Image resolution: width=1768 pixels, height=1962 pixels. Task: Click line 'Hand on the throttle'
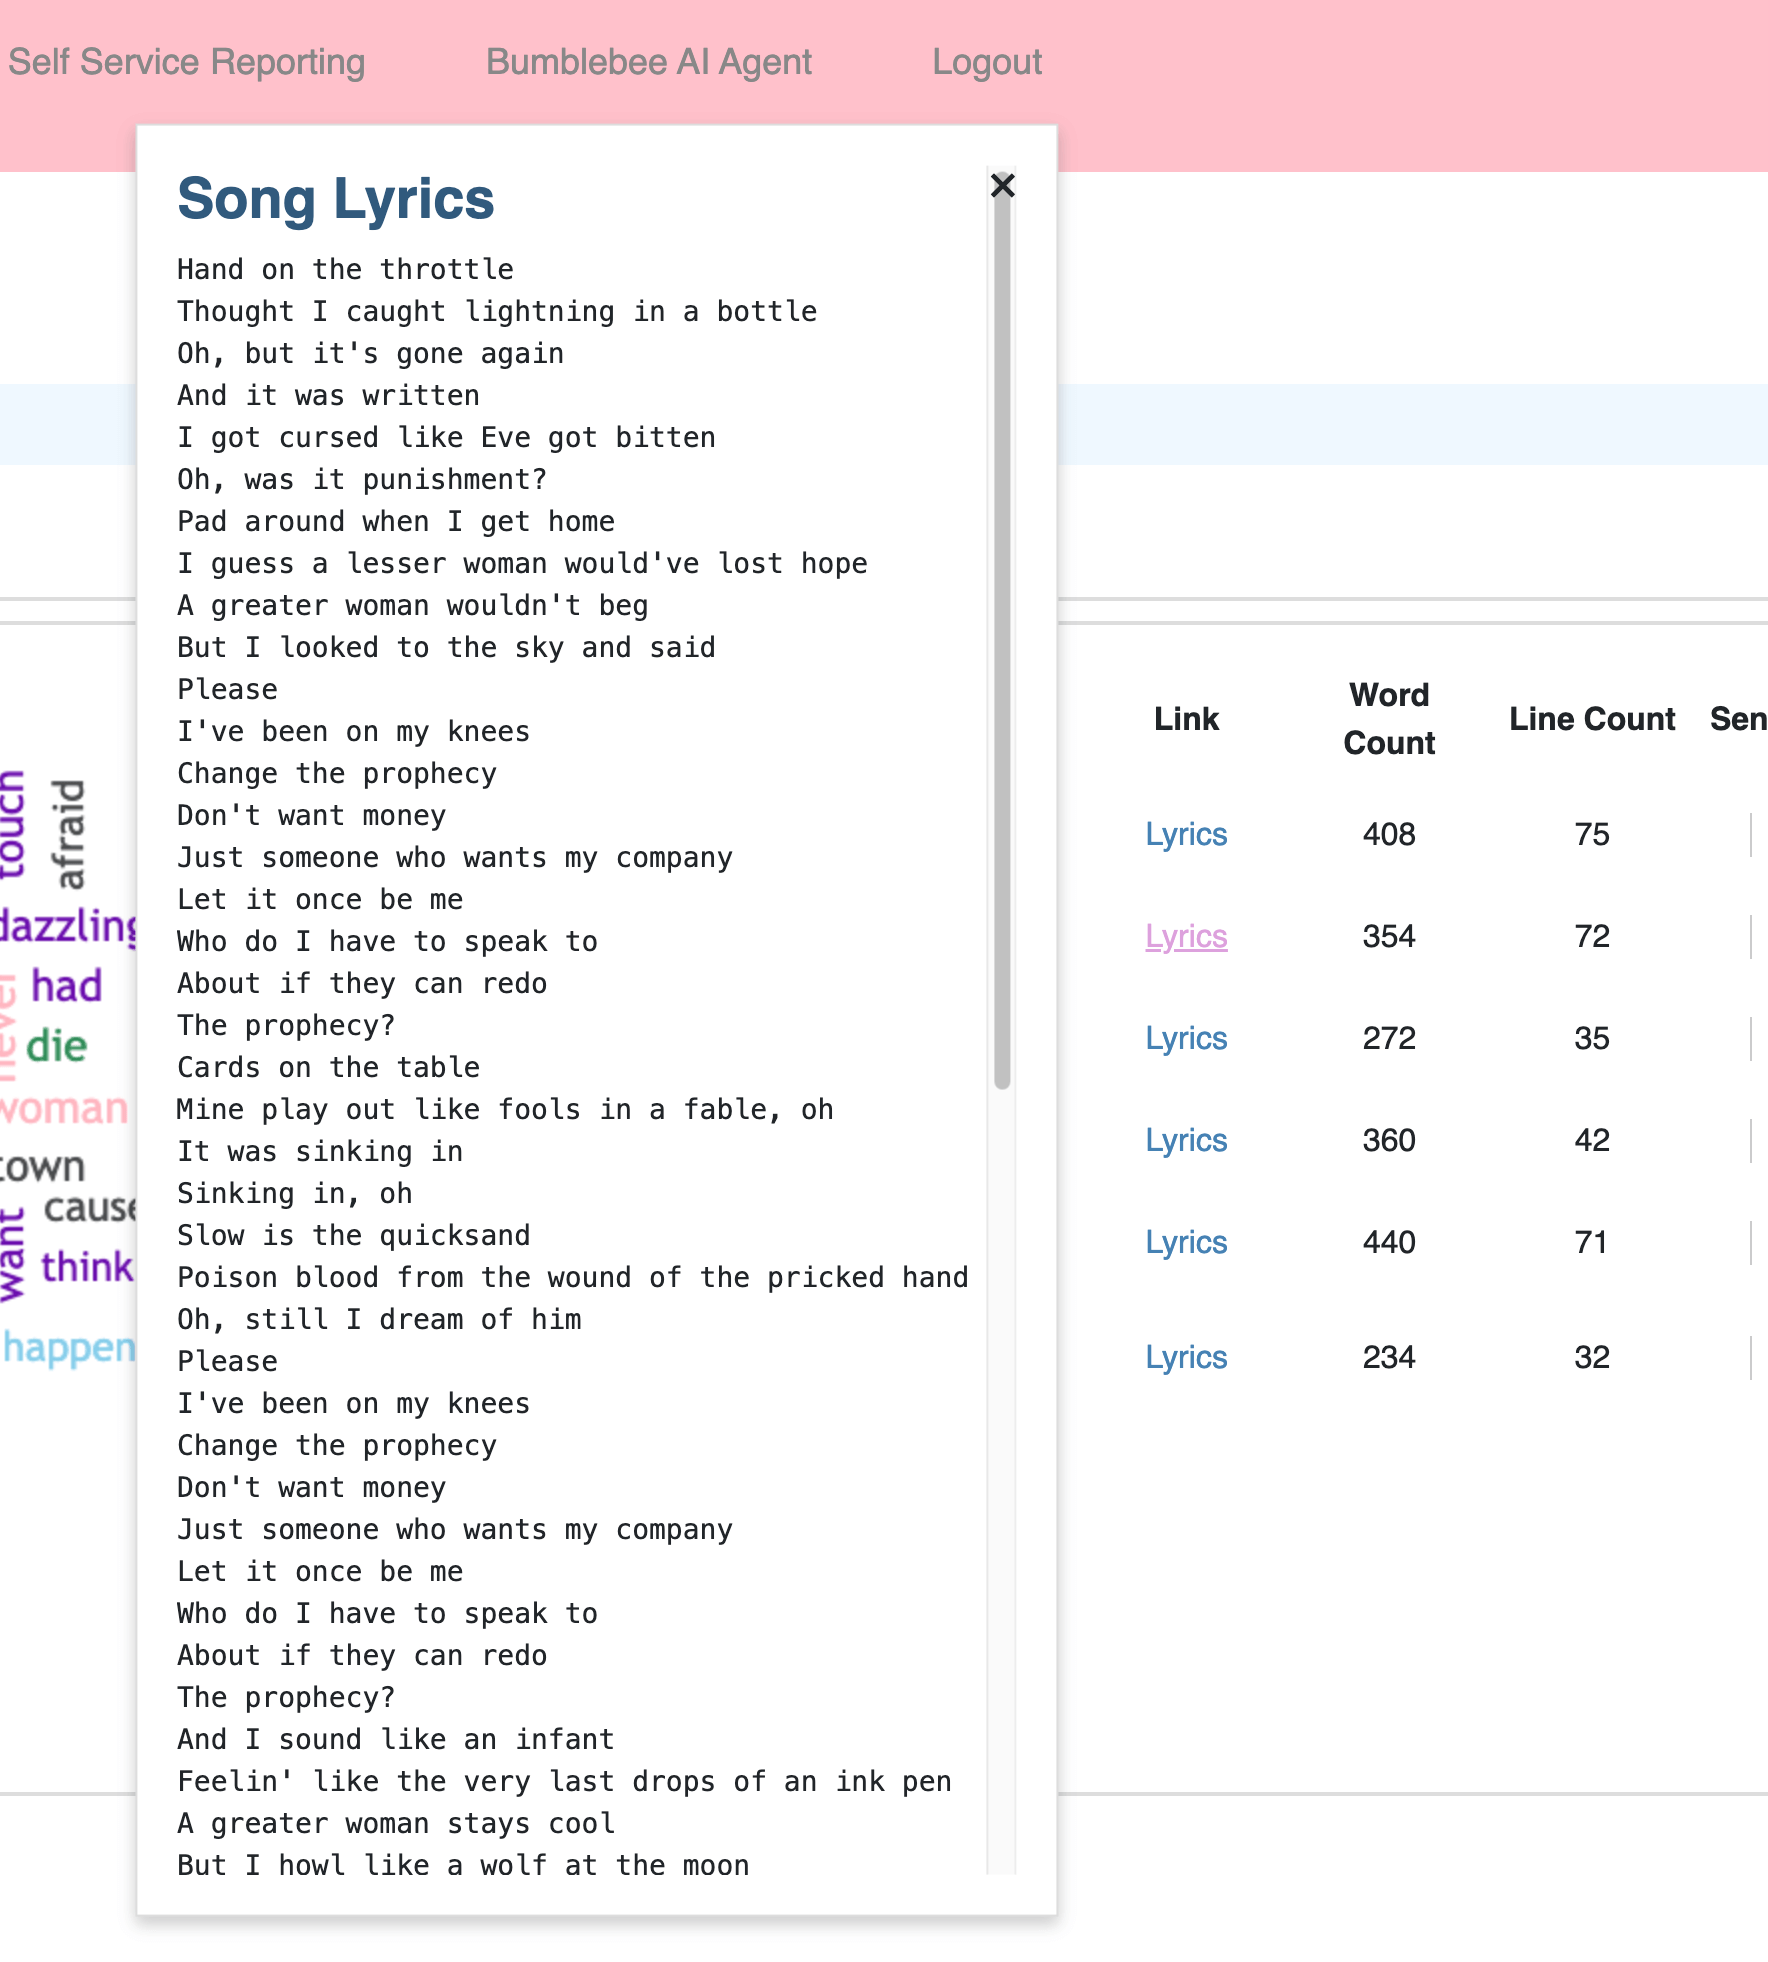tap(345, 269)
